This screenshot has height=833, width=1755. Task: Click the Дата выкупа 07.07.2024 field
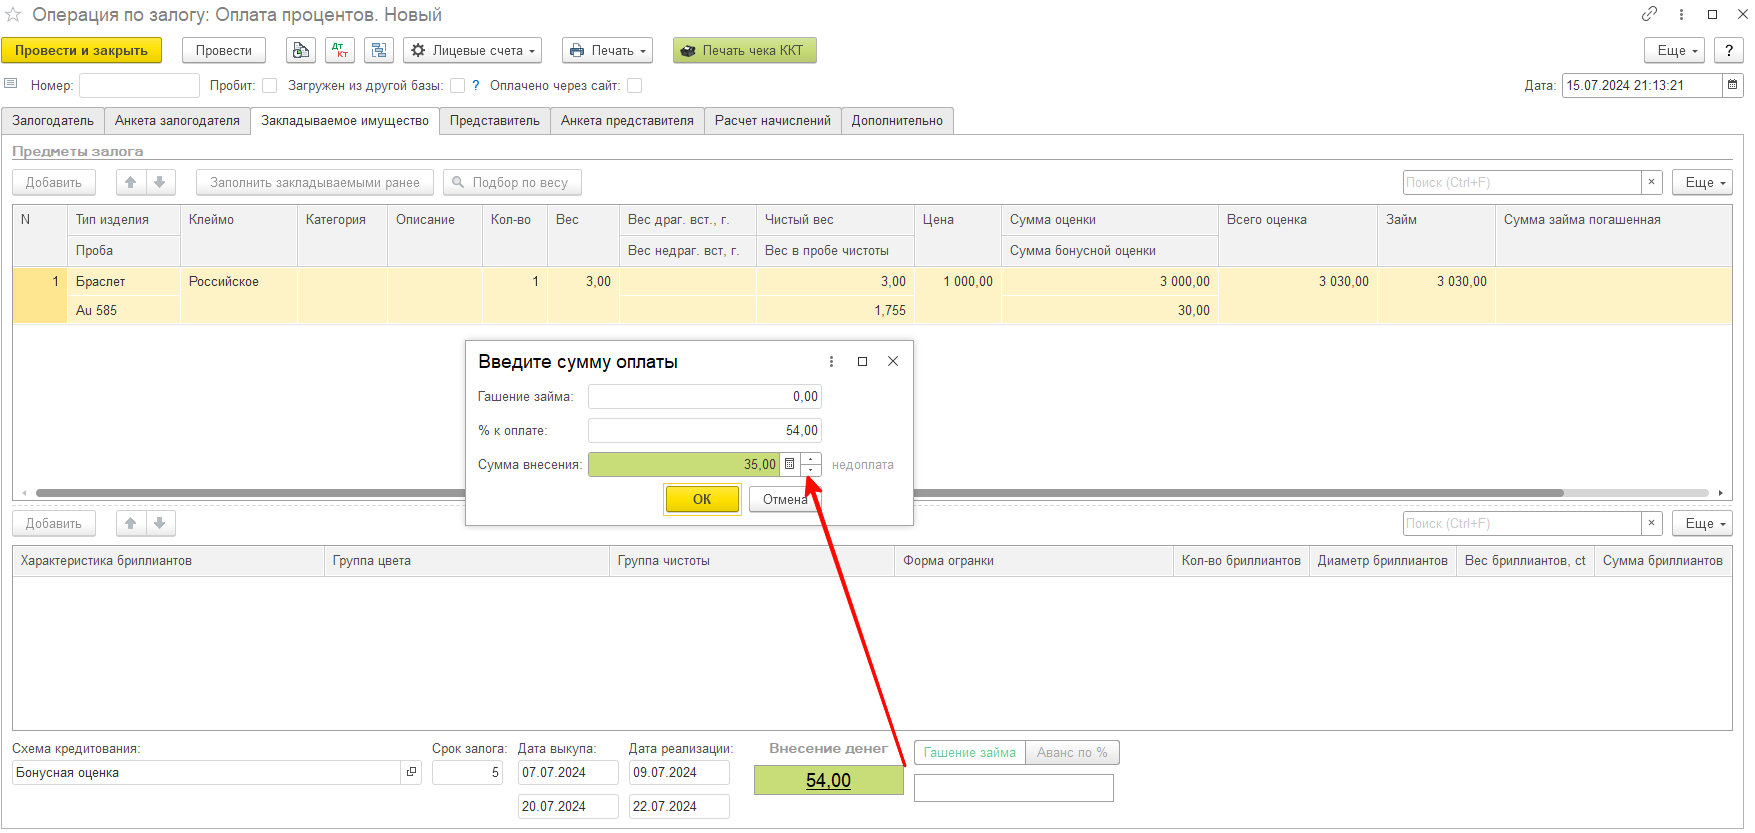(x=568, y=772)
